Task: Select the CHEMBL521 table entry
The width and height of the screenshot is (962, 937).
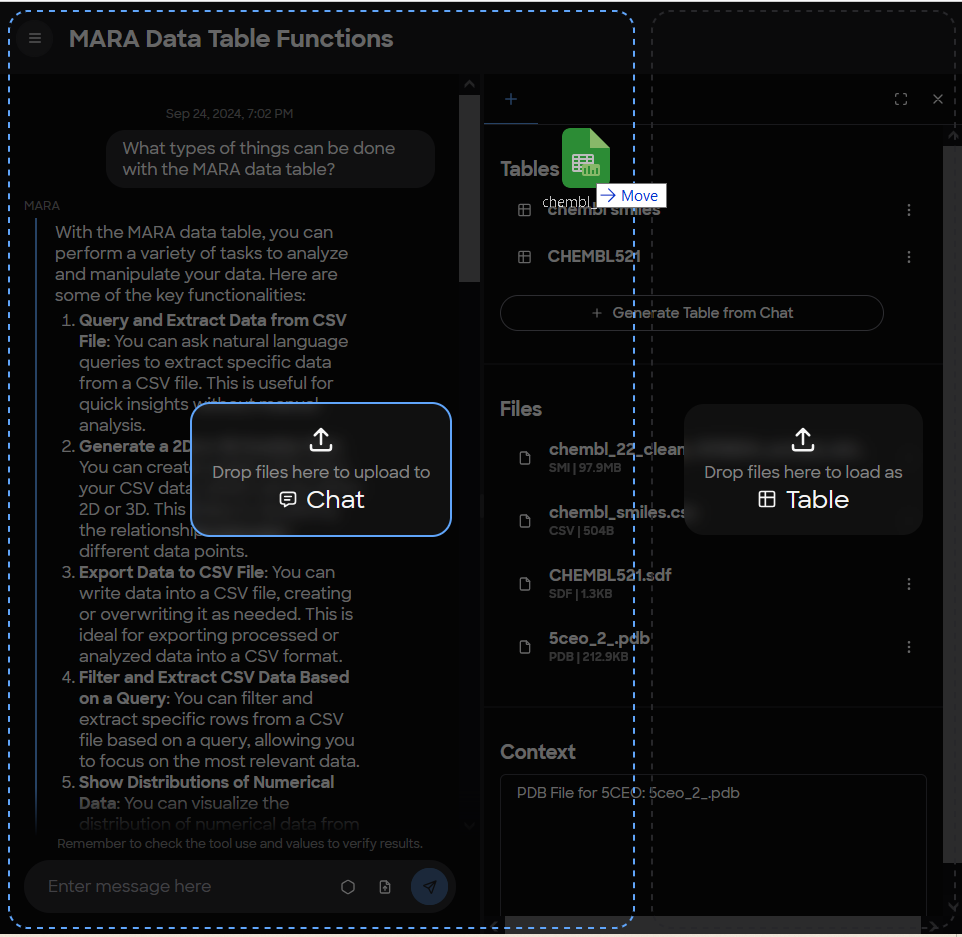Action: pos(594,257)
